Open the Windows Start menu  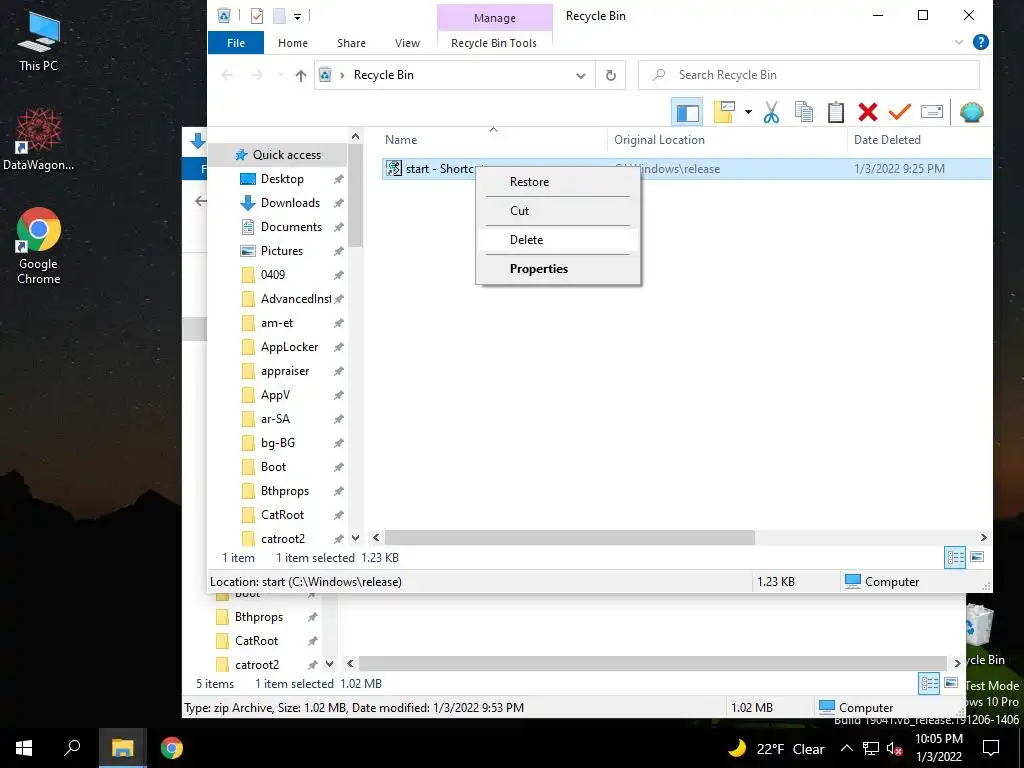(x=24, y=748)
